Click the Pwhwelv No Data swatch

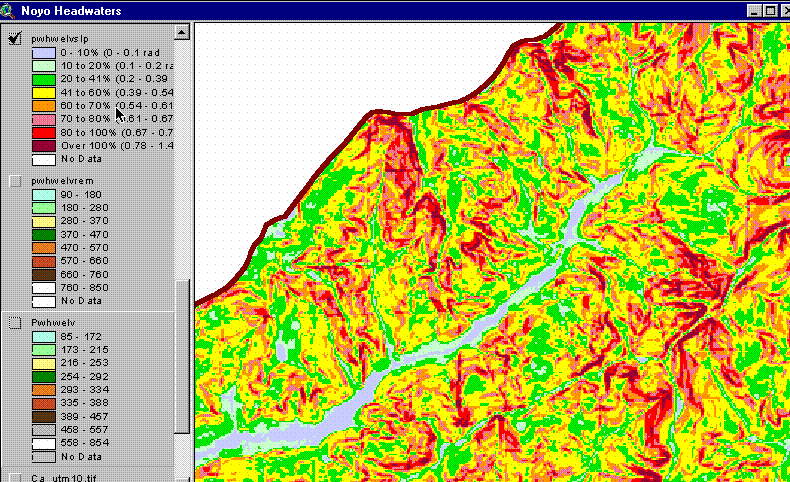click(x=44, y=457)
